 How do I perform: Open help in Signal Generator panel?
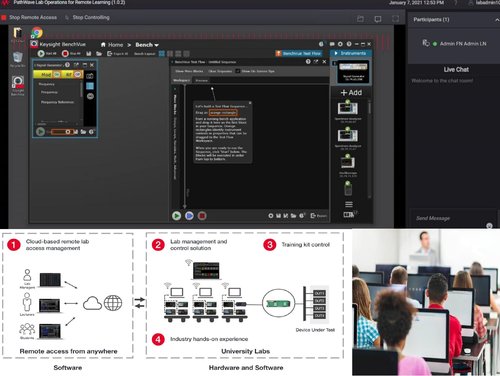(x=67, y=65)
